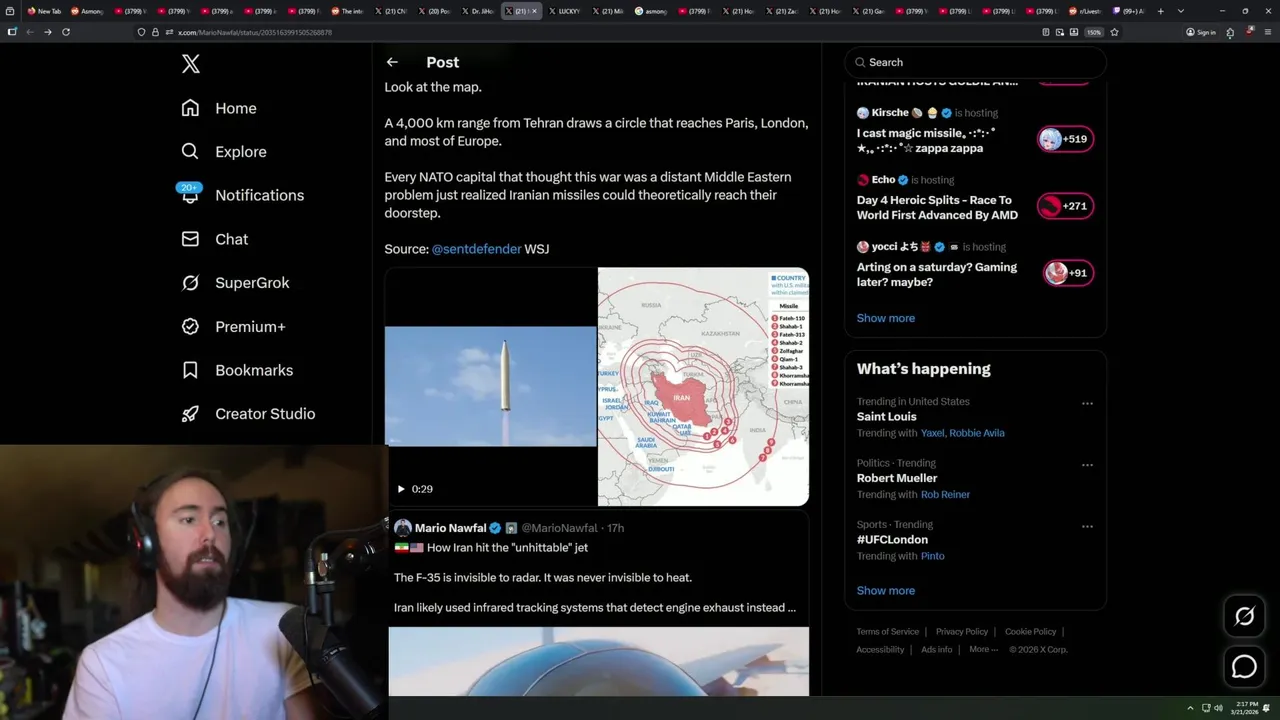The image size is (1280, 720).
Task: Click Show more under live spaces
Action: pos(885,318)
